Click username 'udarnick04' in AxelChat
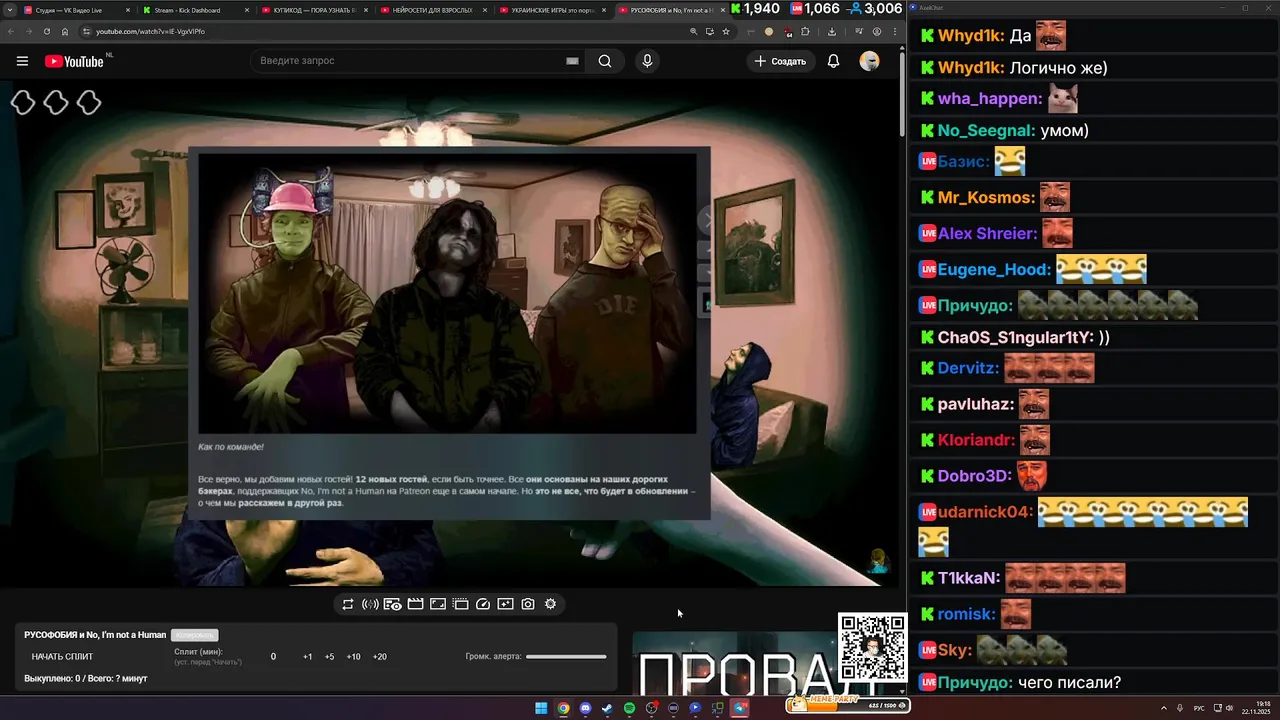Viewport: 1280px width, 720px height. tap(985, 512)
